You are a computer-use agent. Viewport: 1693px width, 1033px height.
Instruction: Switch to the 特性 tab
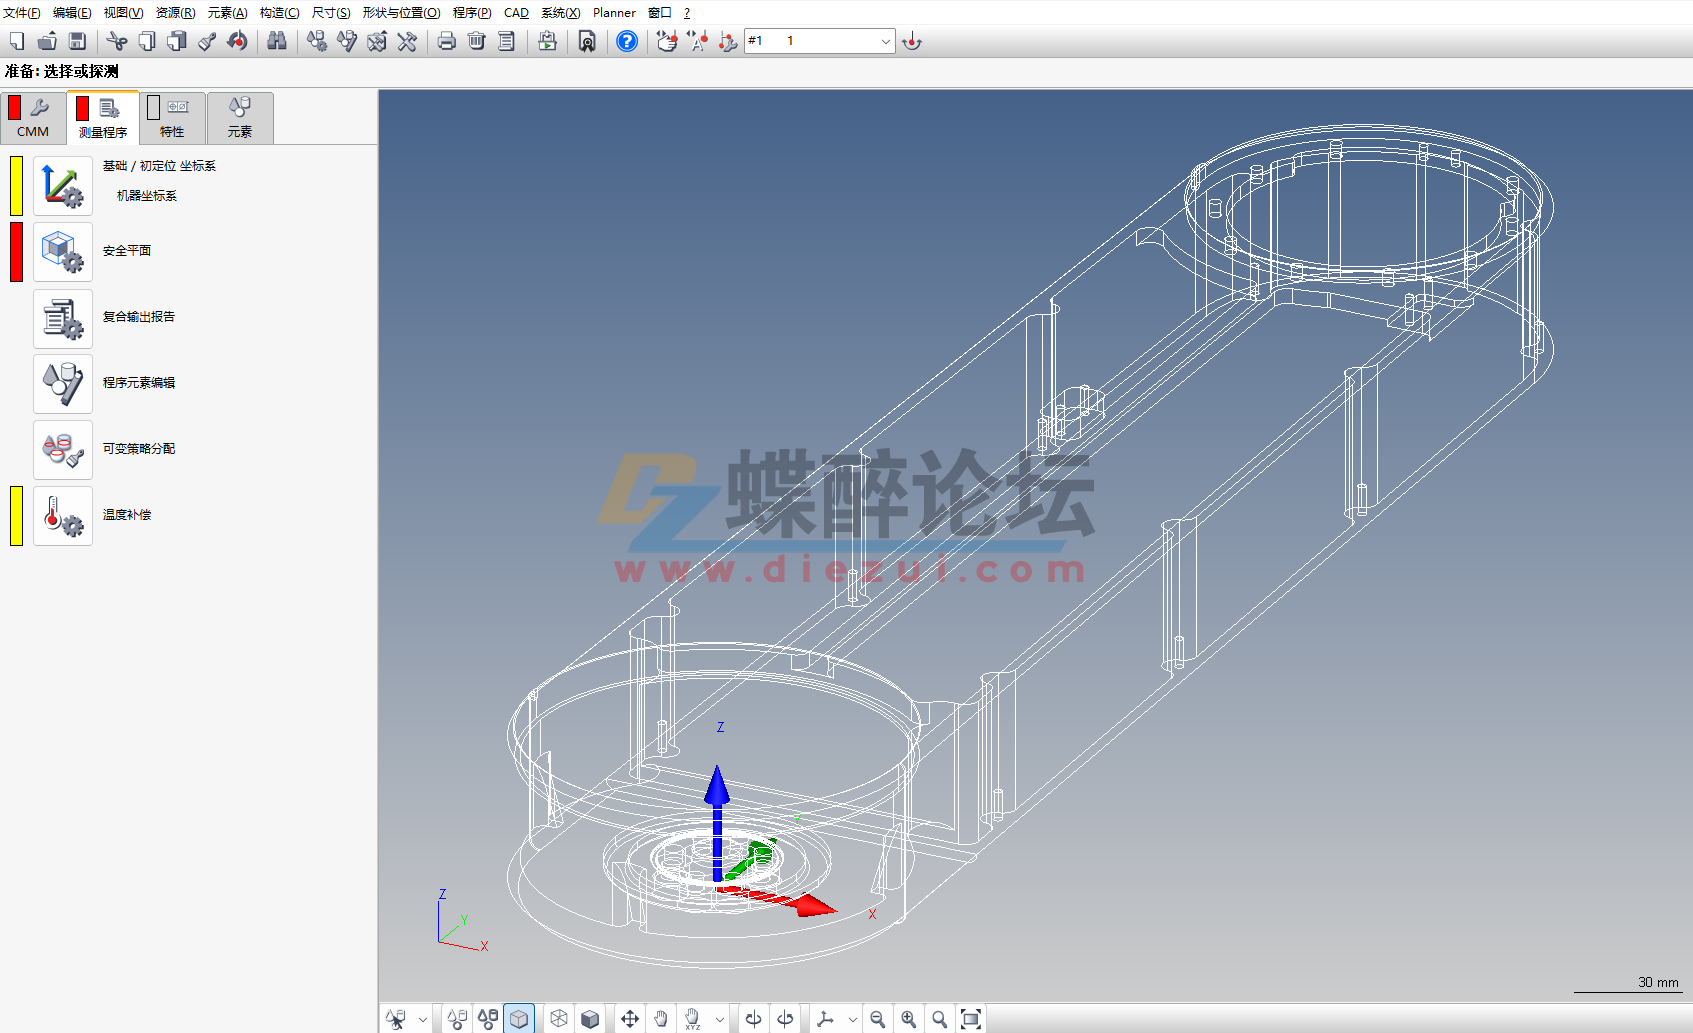(170, 117)
